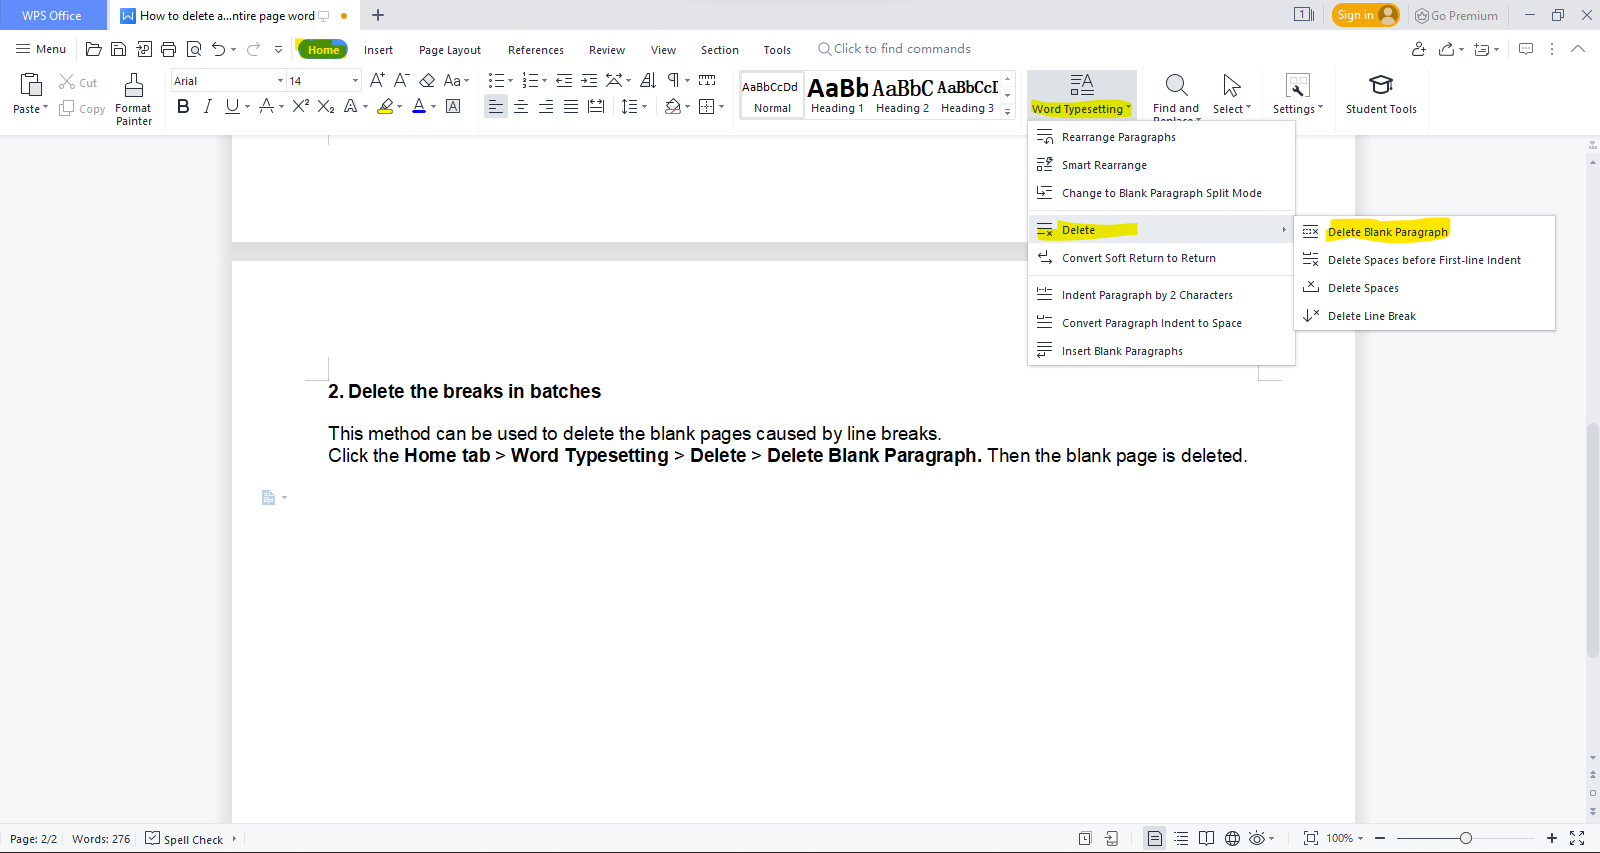Click the Find and Replace magnifier icon
This screenshot has height=853, width=1600.
1176,85
